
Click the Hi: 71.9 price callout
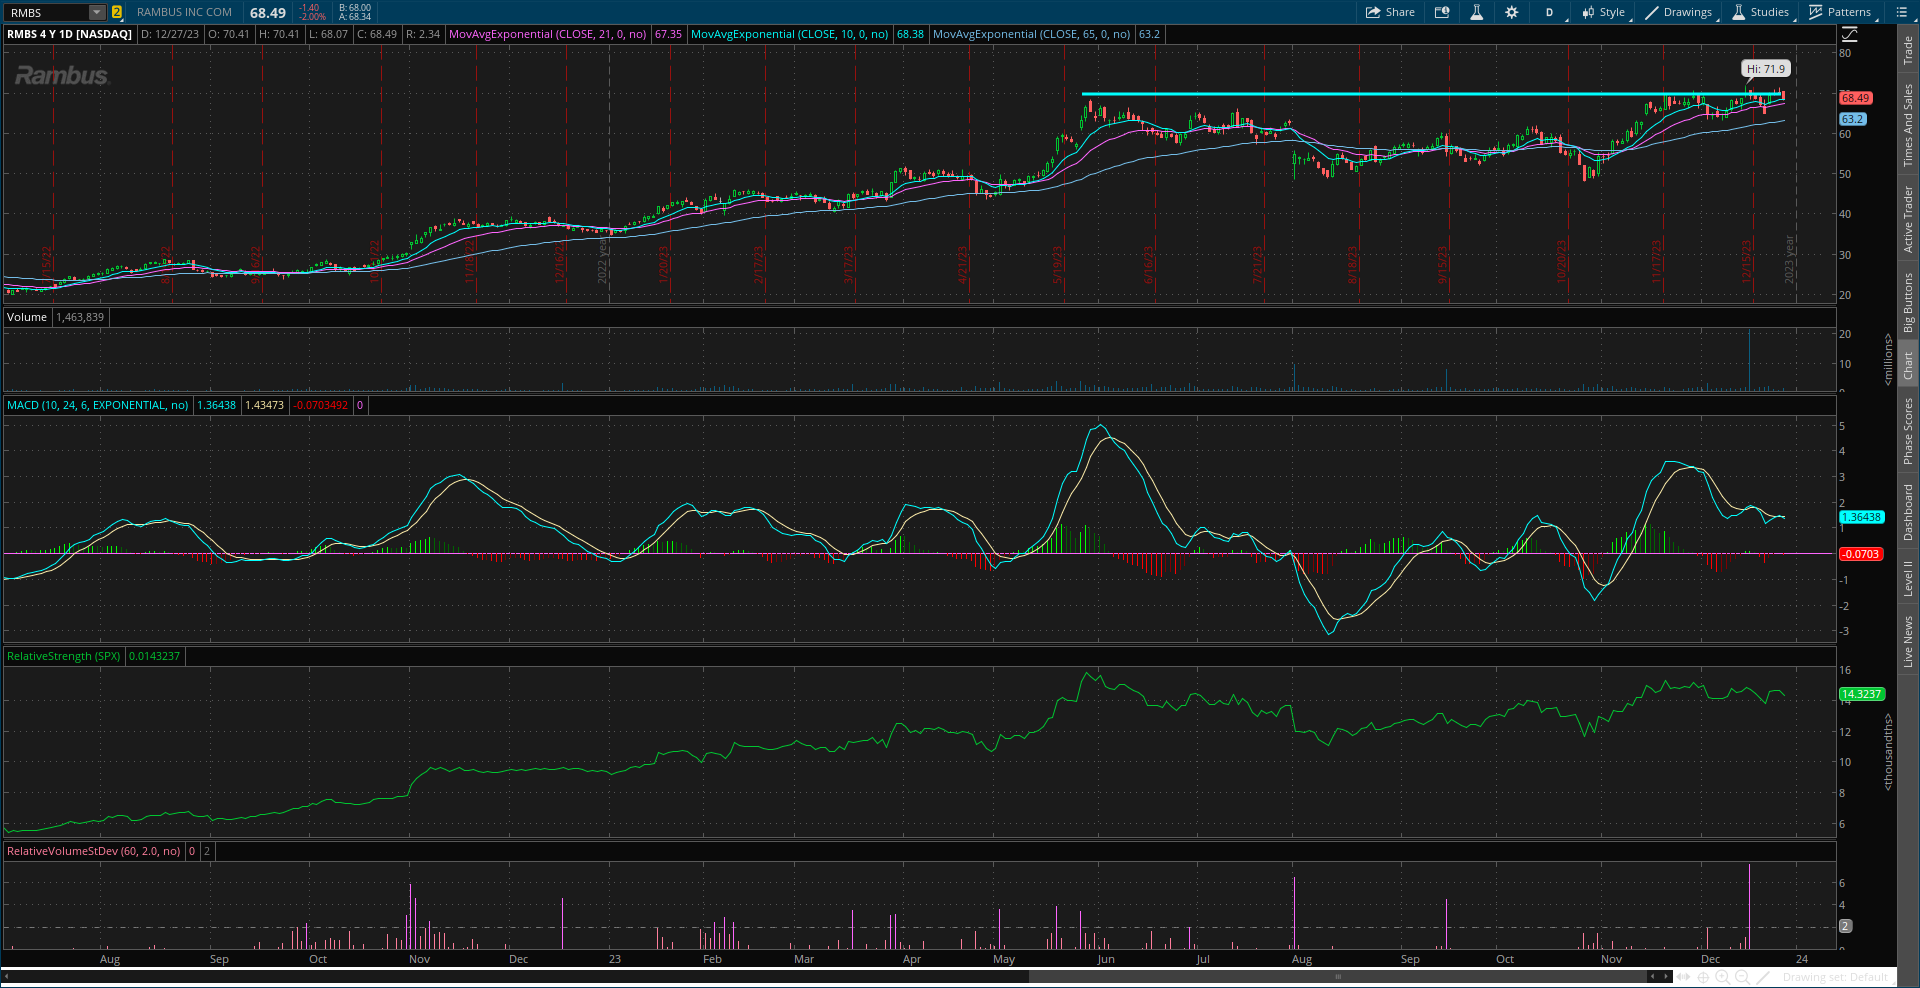point(1765,68)
